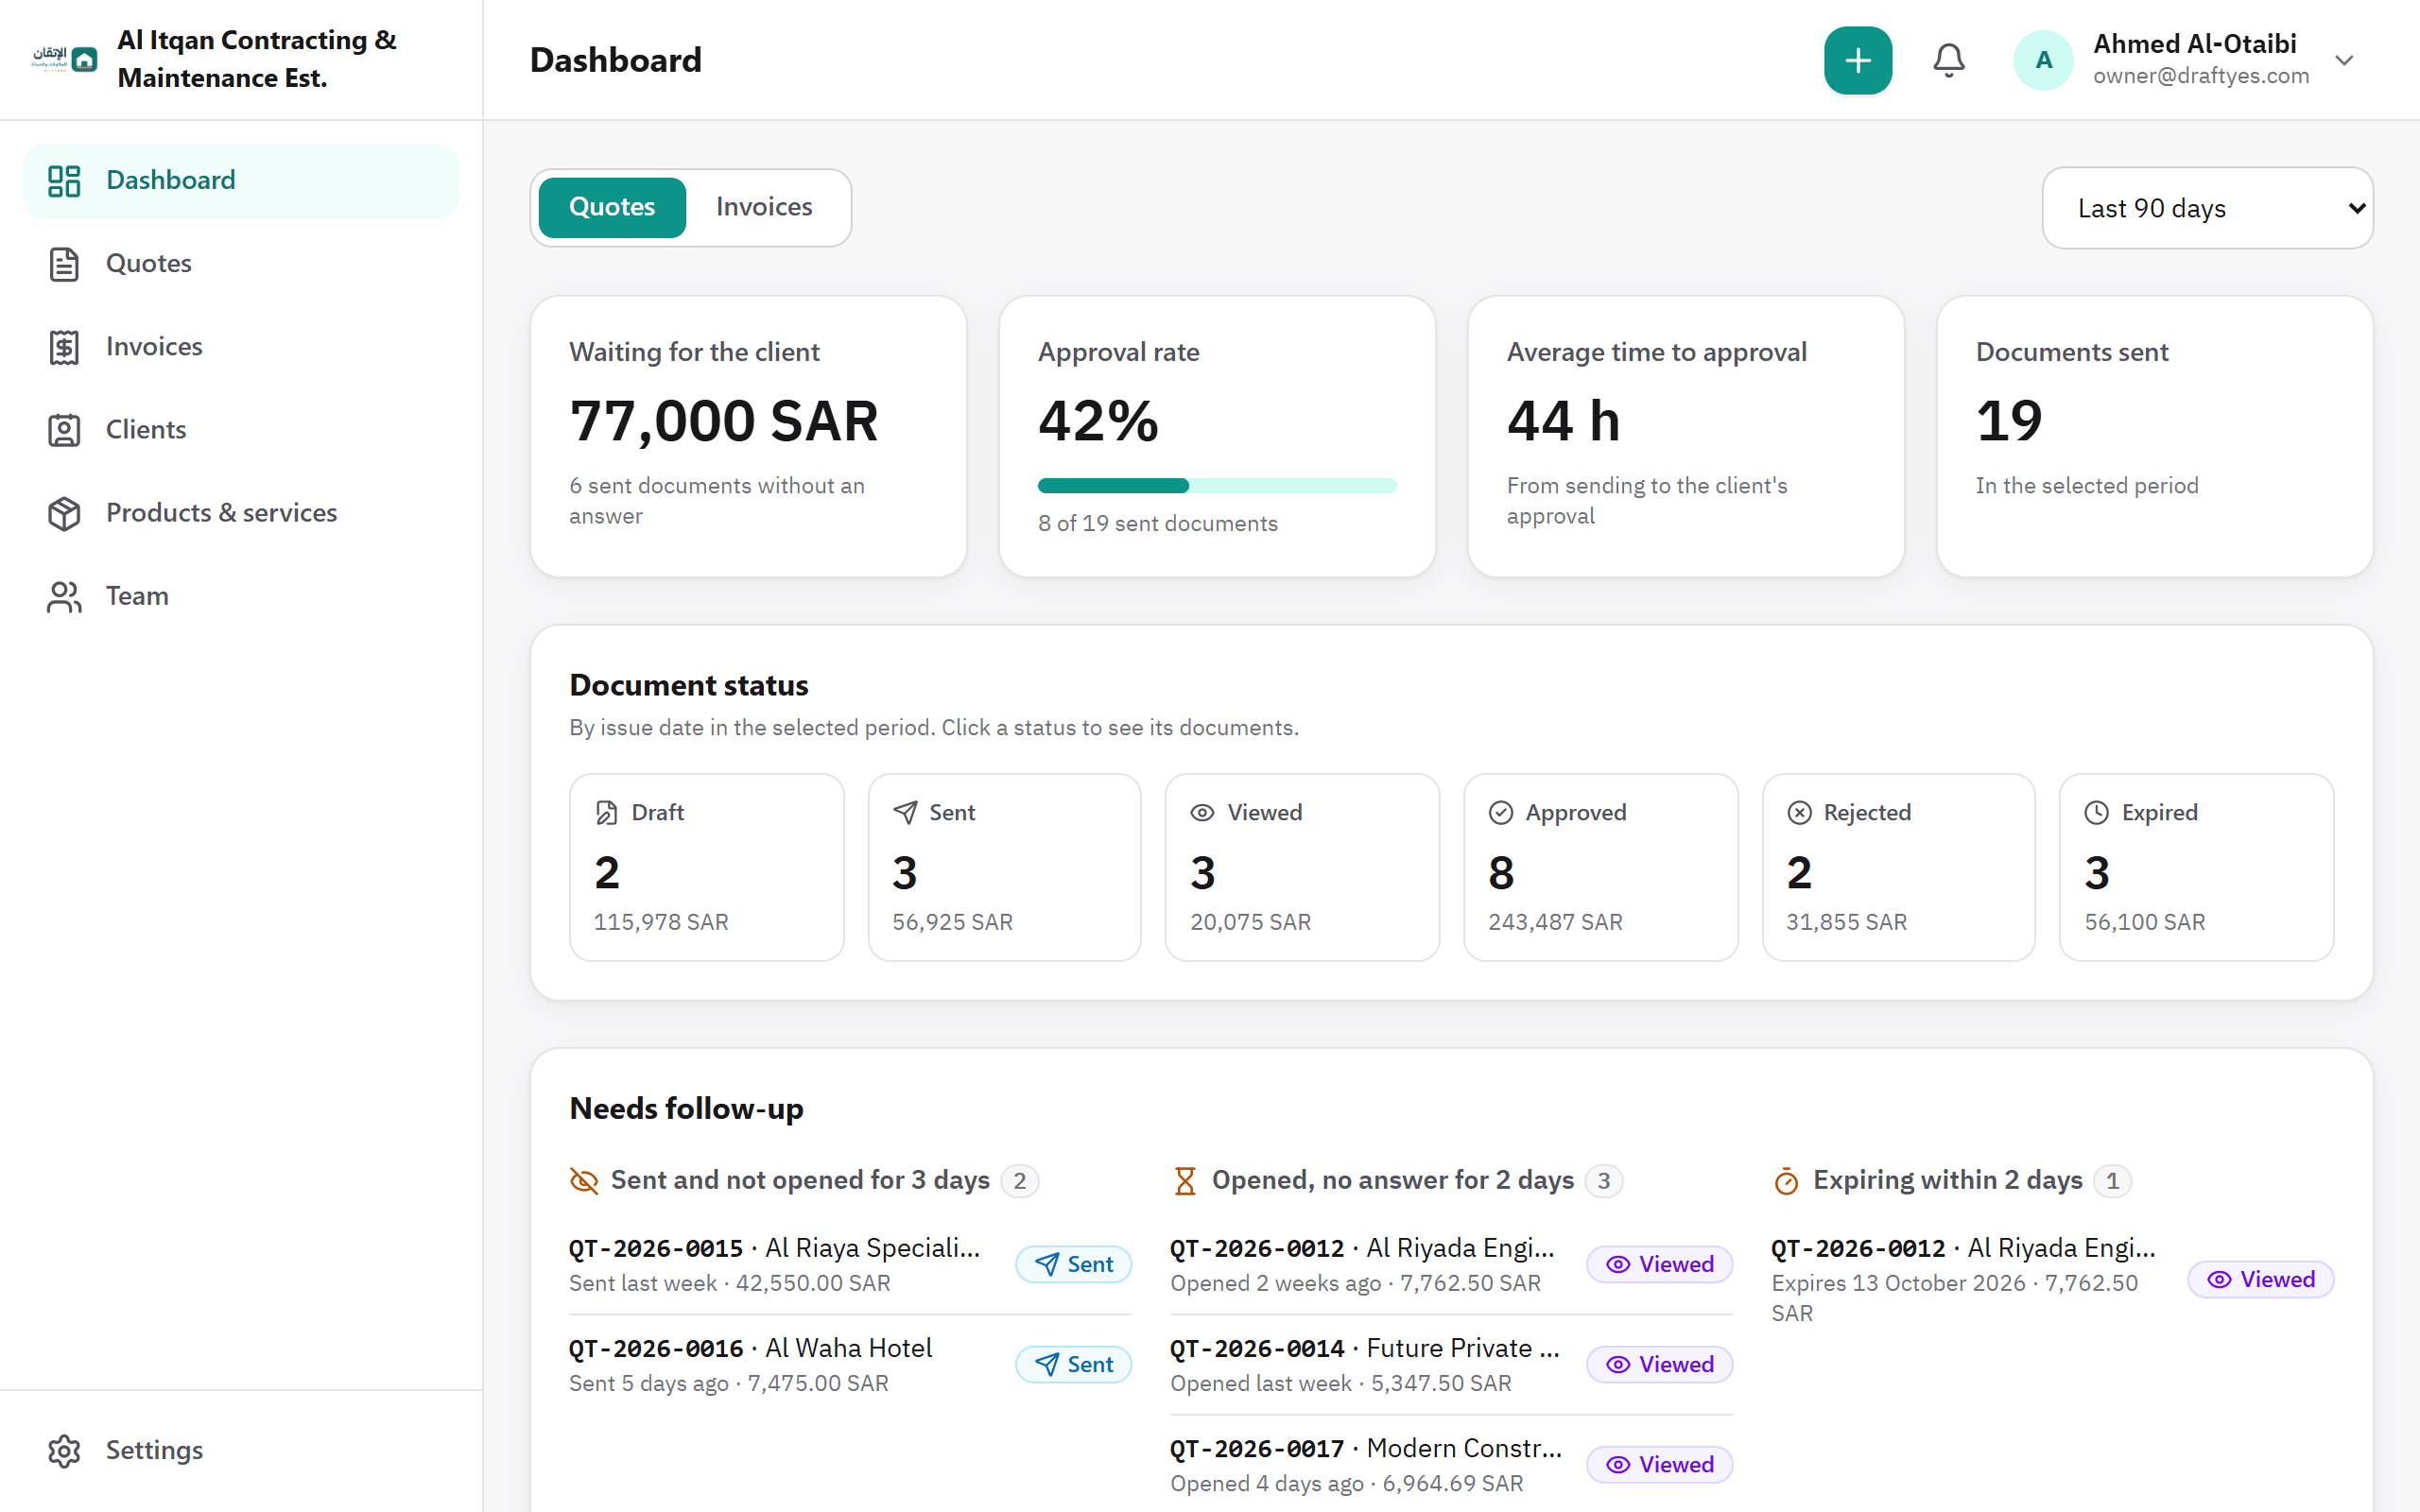Click the Documents sent card
The width and height of the screenshot is (2420, 1512).
pos(2154,436)
